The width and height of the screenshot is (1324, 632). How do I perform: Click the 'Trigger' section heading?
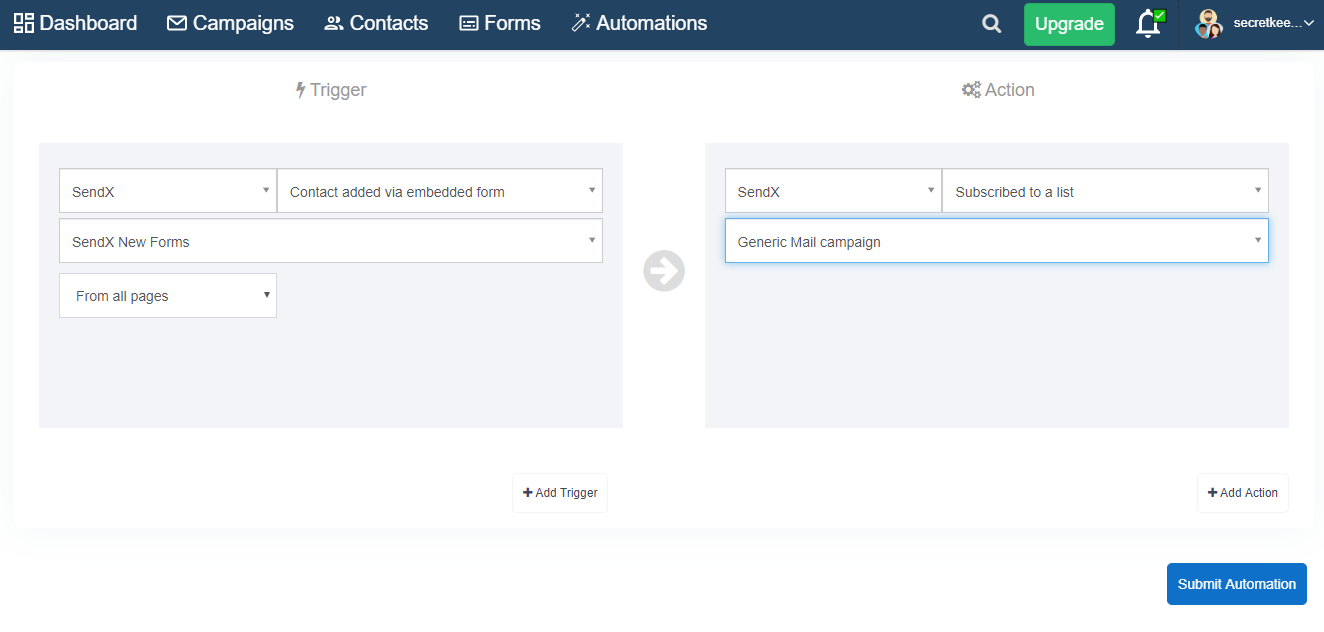coord(331,90)
